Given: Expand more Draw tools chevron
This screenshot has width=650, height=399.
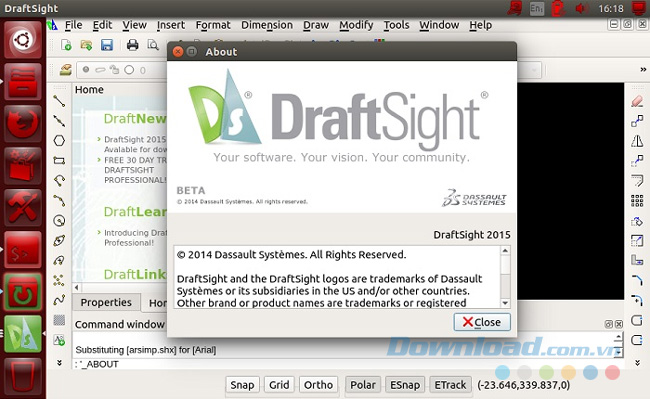Looking at the screenshot, I should coord(59,363).
